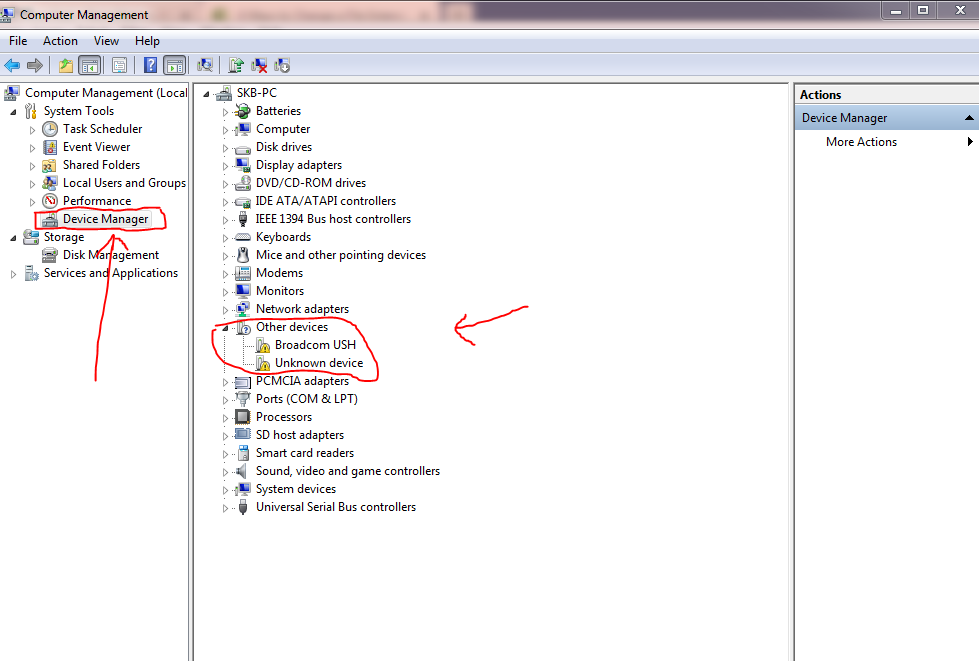
Task: Collapse the SKB-PC root node
Action: [206, 94]
